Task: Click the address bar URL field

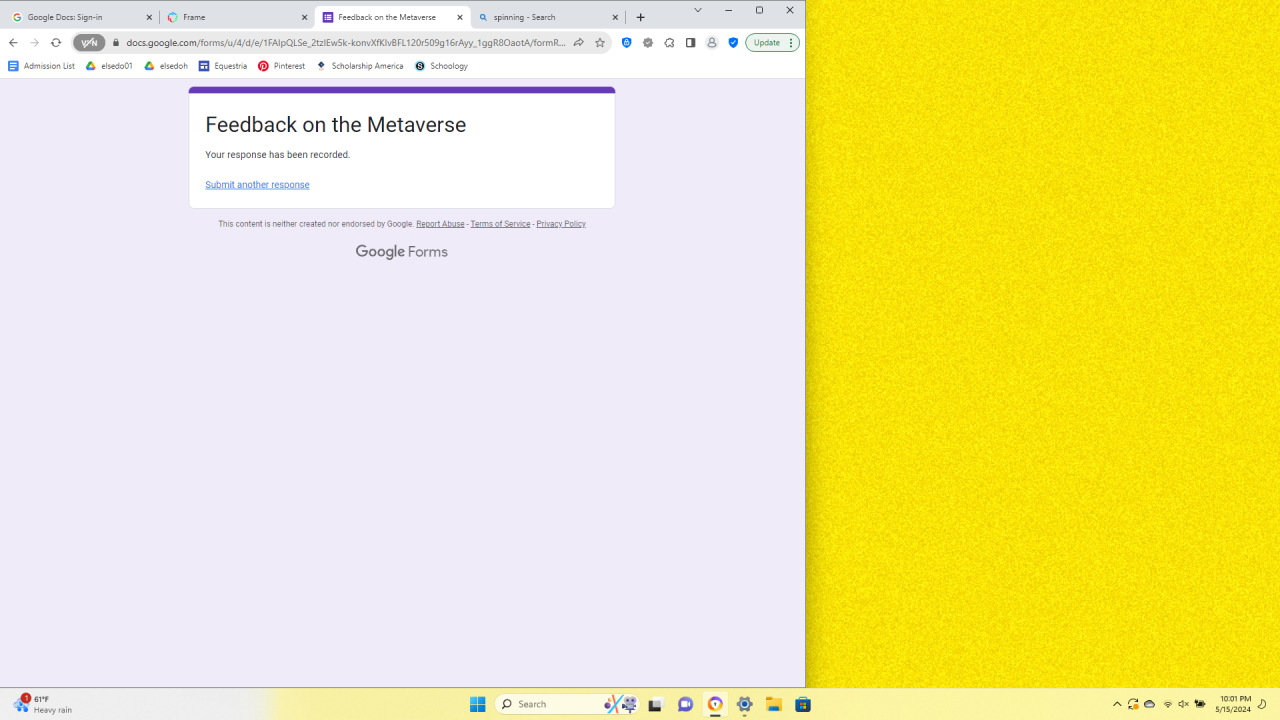Action: tap(345, 43)
